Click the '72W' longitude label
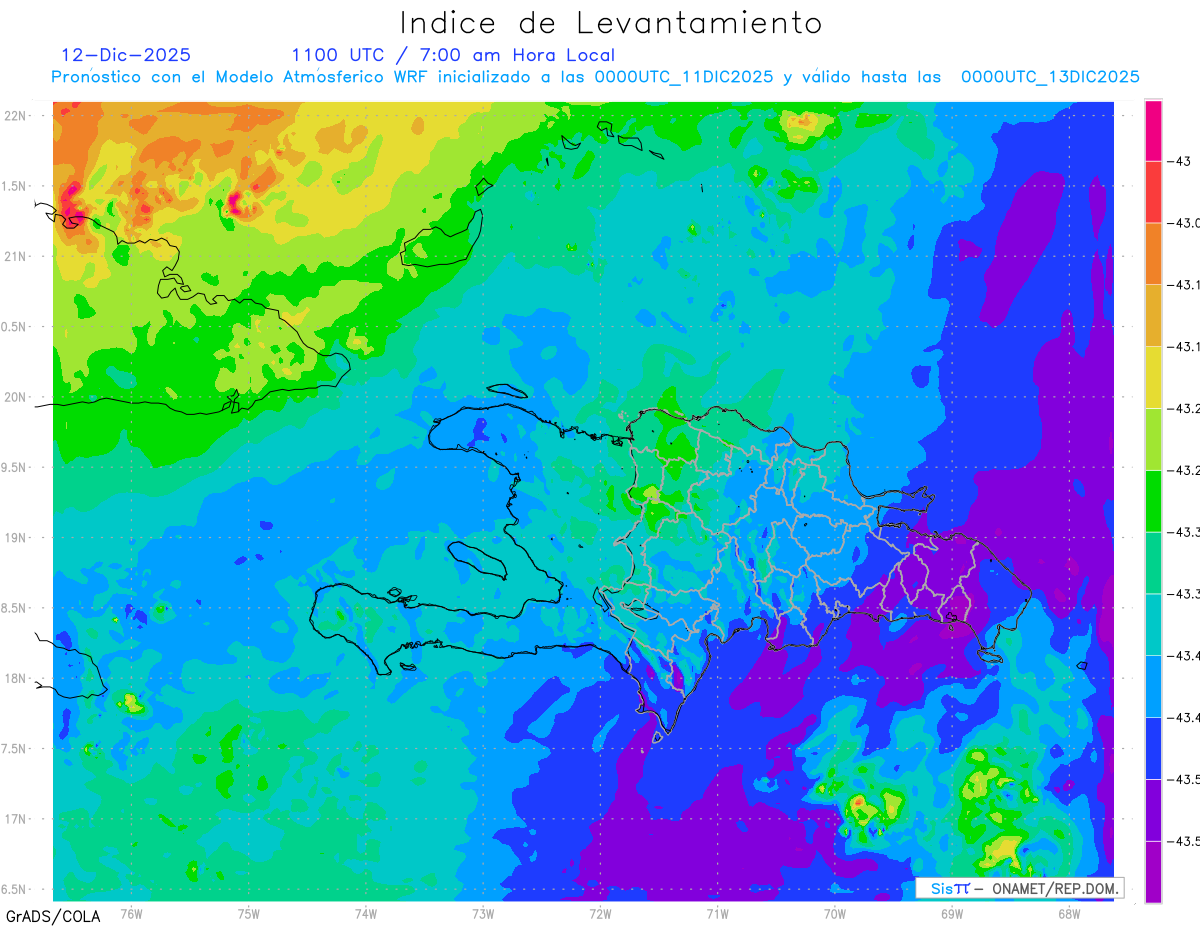Screen dimensions: 1200x927 point(600,913)
